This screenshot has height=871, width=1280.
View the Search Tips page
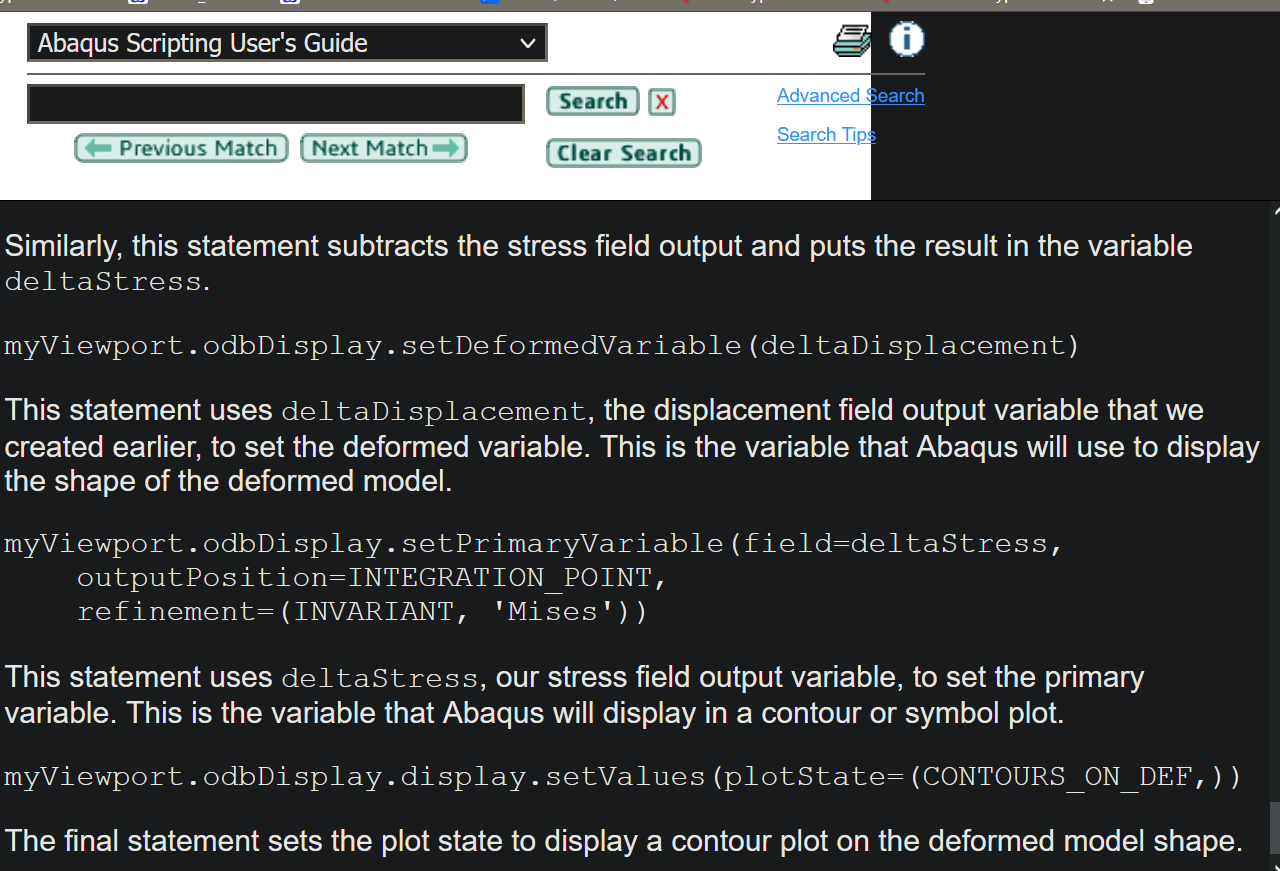pyautogui.click(x=826, y=134)
